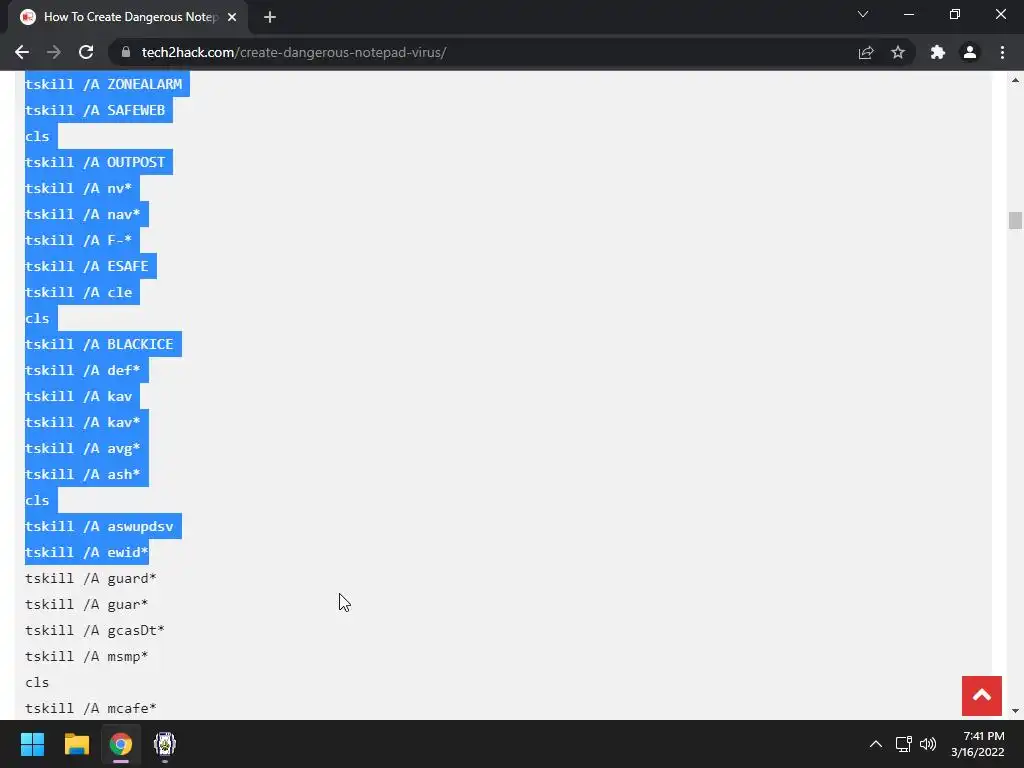
Task: Open the Windows Start menu
Action: click(32, 744)
